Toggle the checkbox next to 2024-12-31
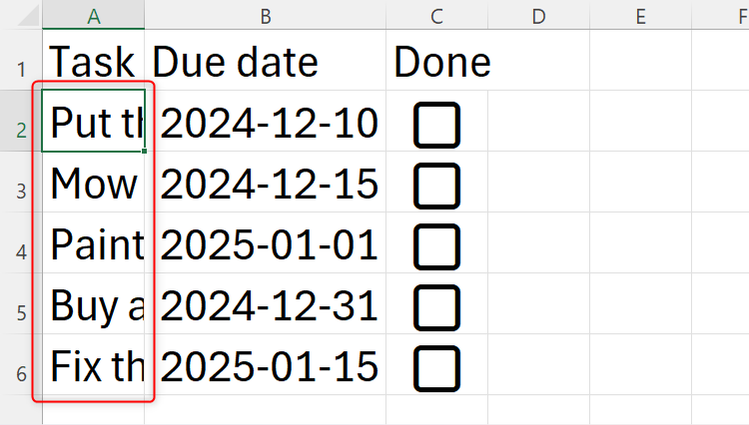The width and height of the screenshot is (749, 425). coord(437,306)
